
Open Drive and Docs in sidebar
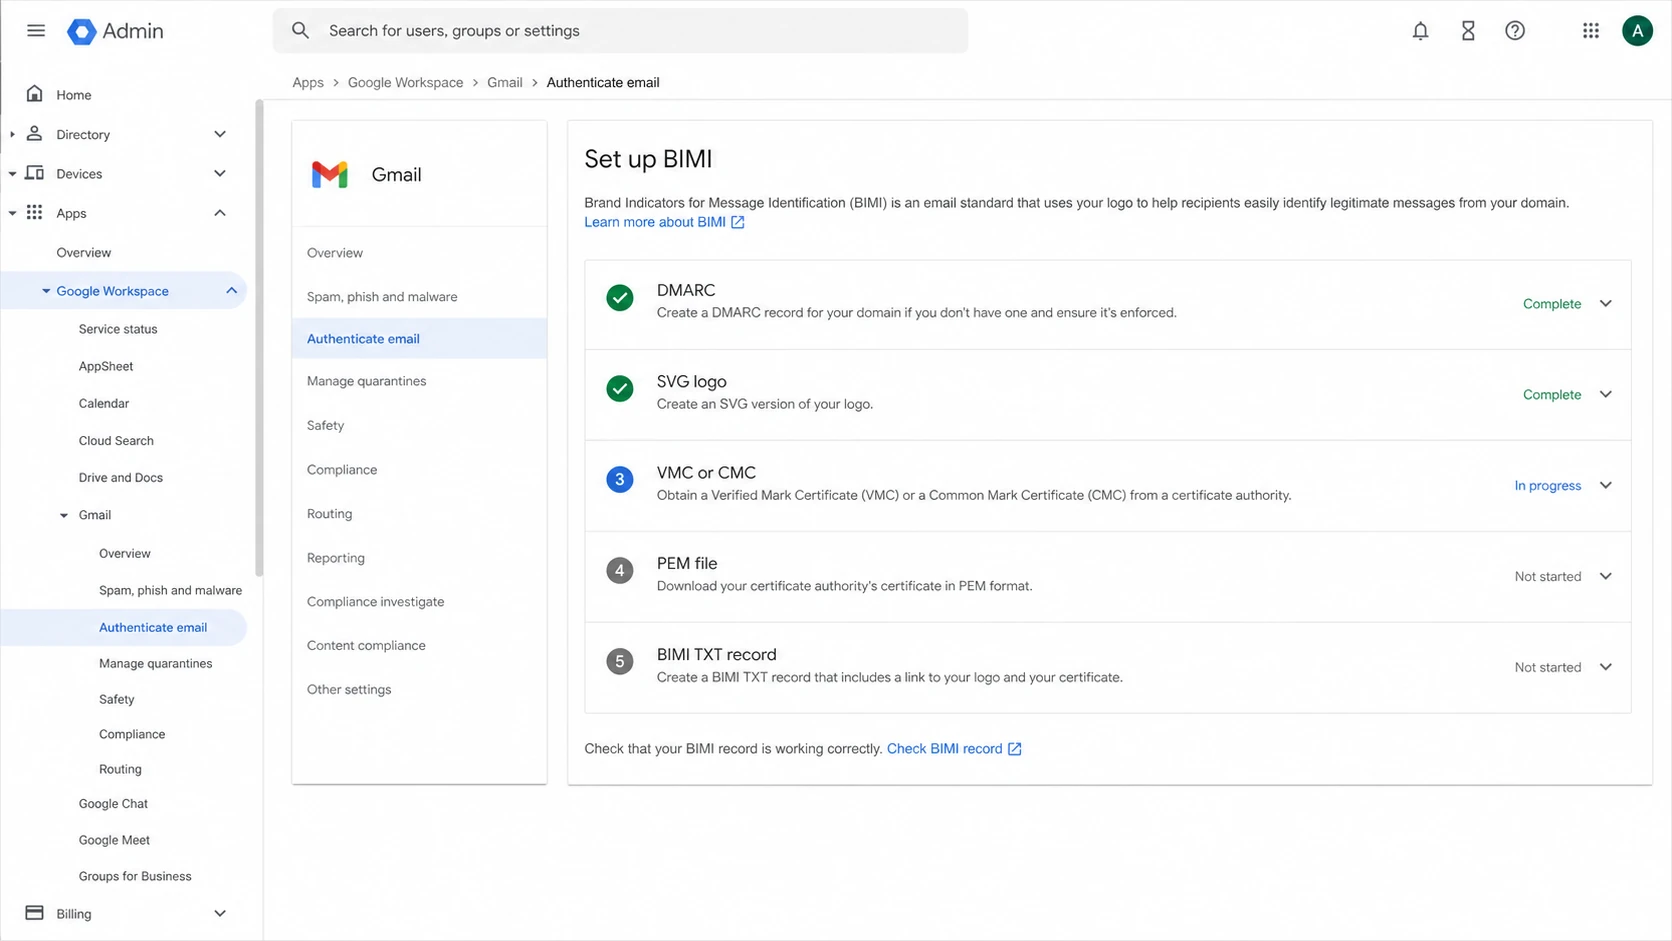[x=121, y=478]
